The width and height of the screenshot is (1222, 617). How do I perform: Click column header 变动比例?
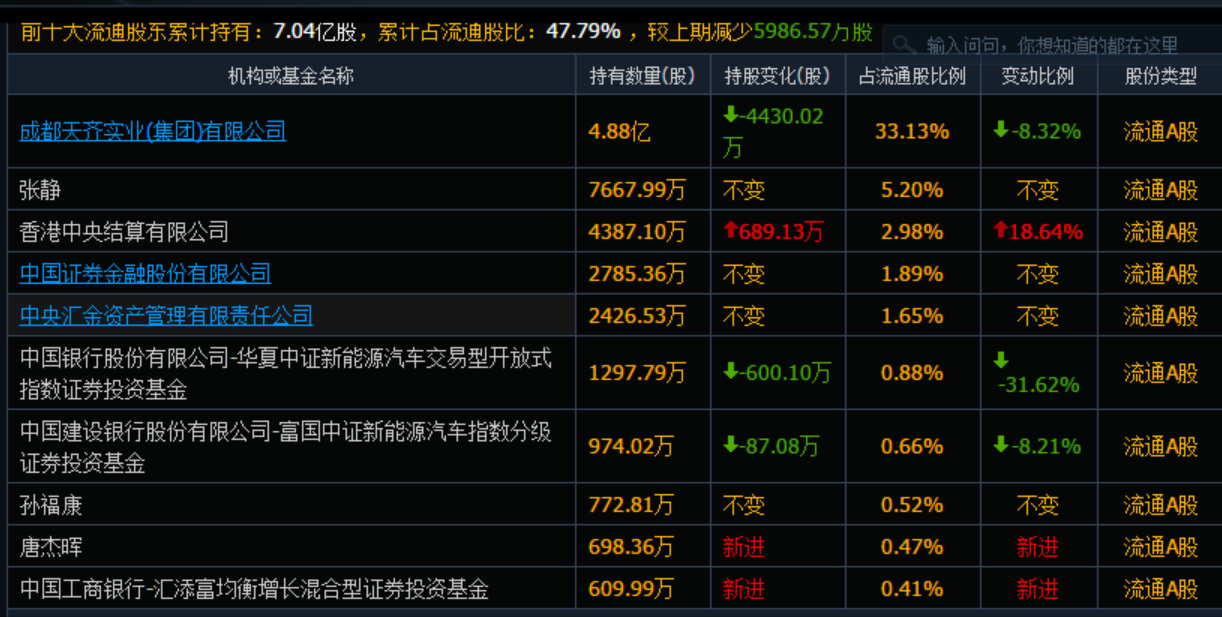click(1037, 76)
